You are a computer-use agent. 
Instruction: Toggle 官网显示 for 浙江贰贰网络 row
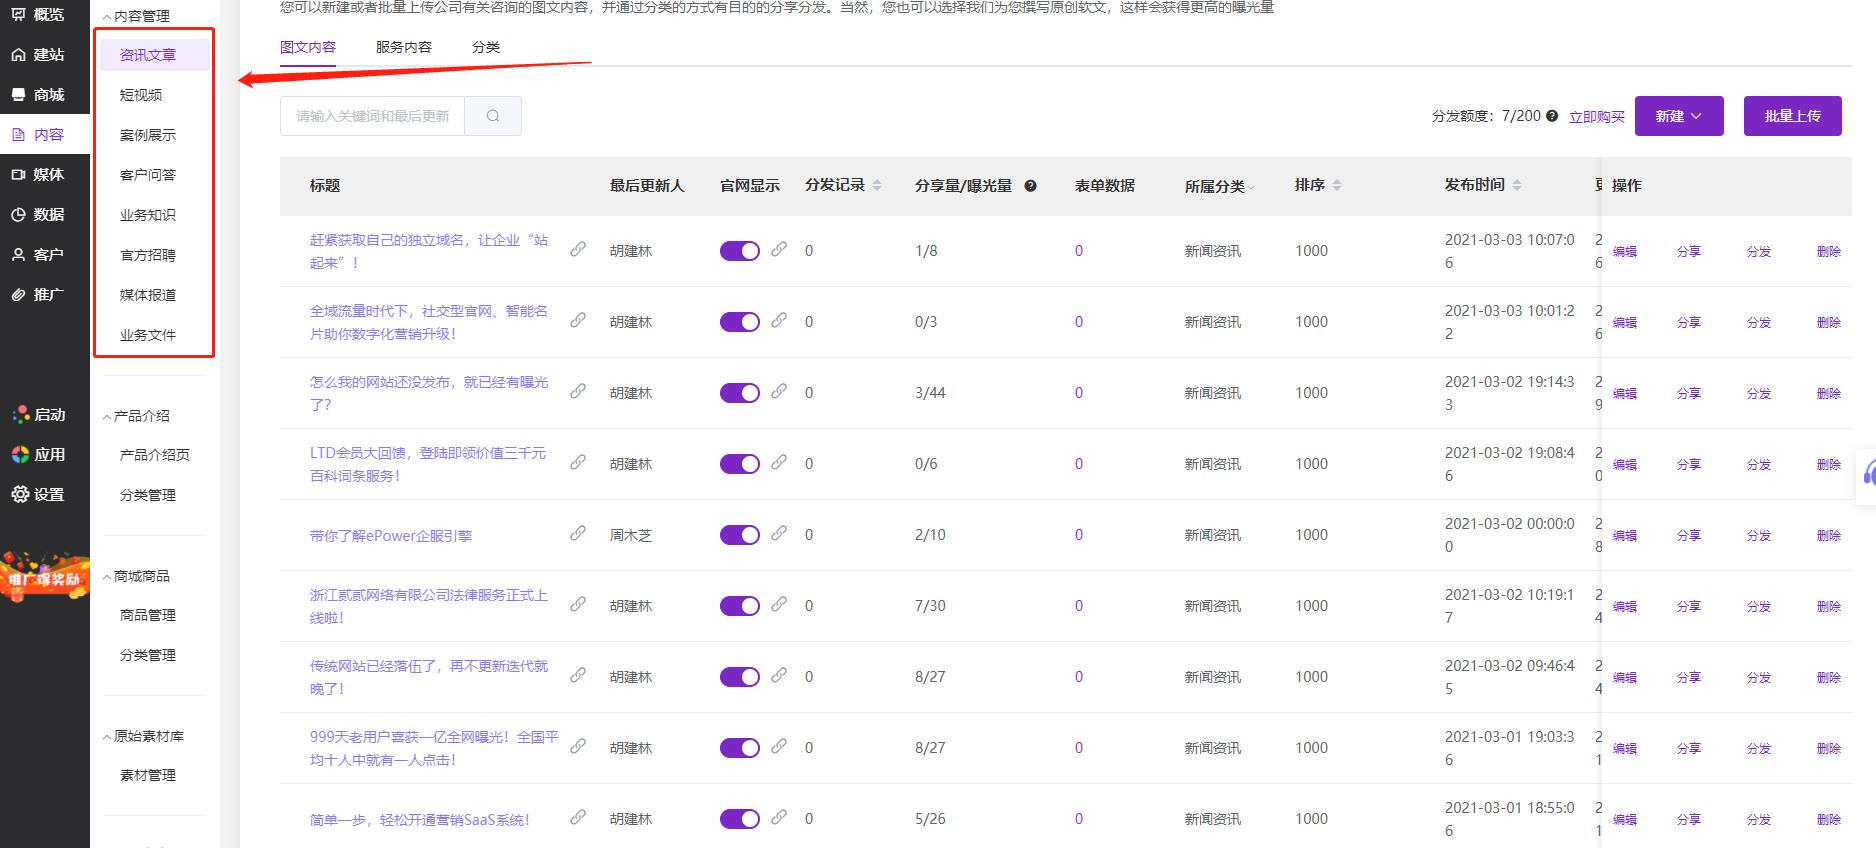pyautogui.click(x=740, y=606)
